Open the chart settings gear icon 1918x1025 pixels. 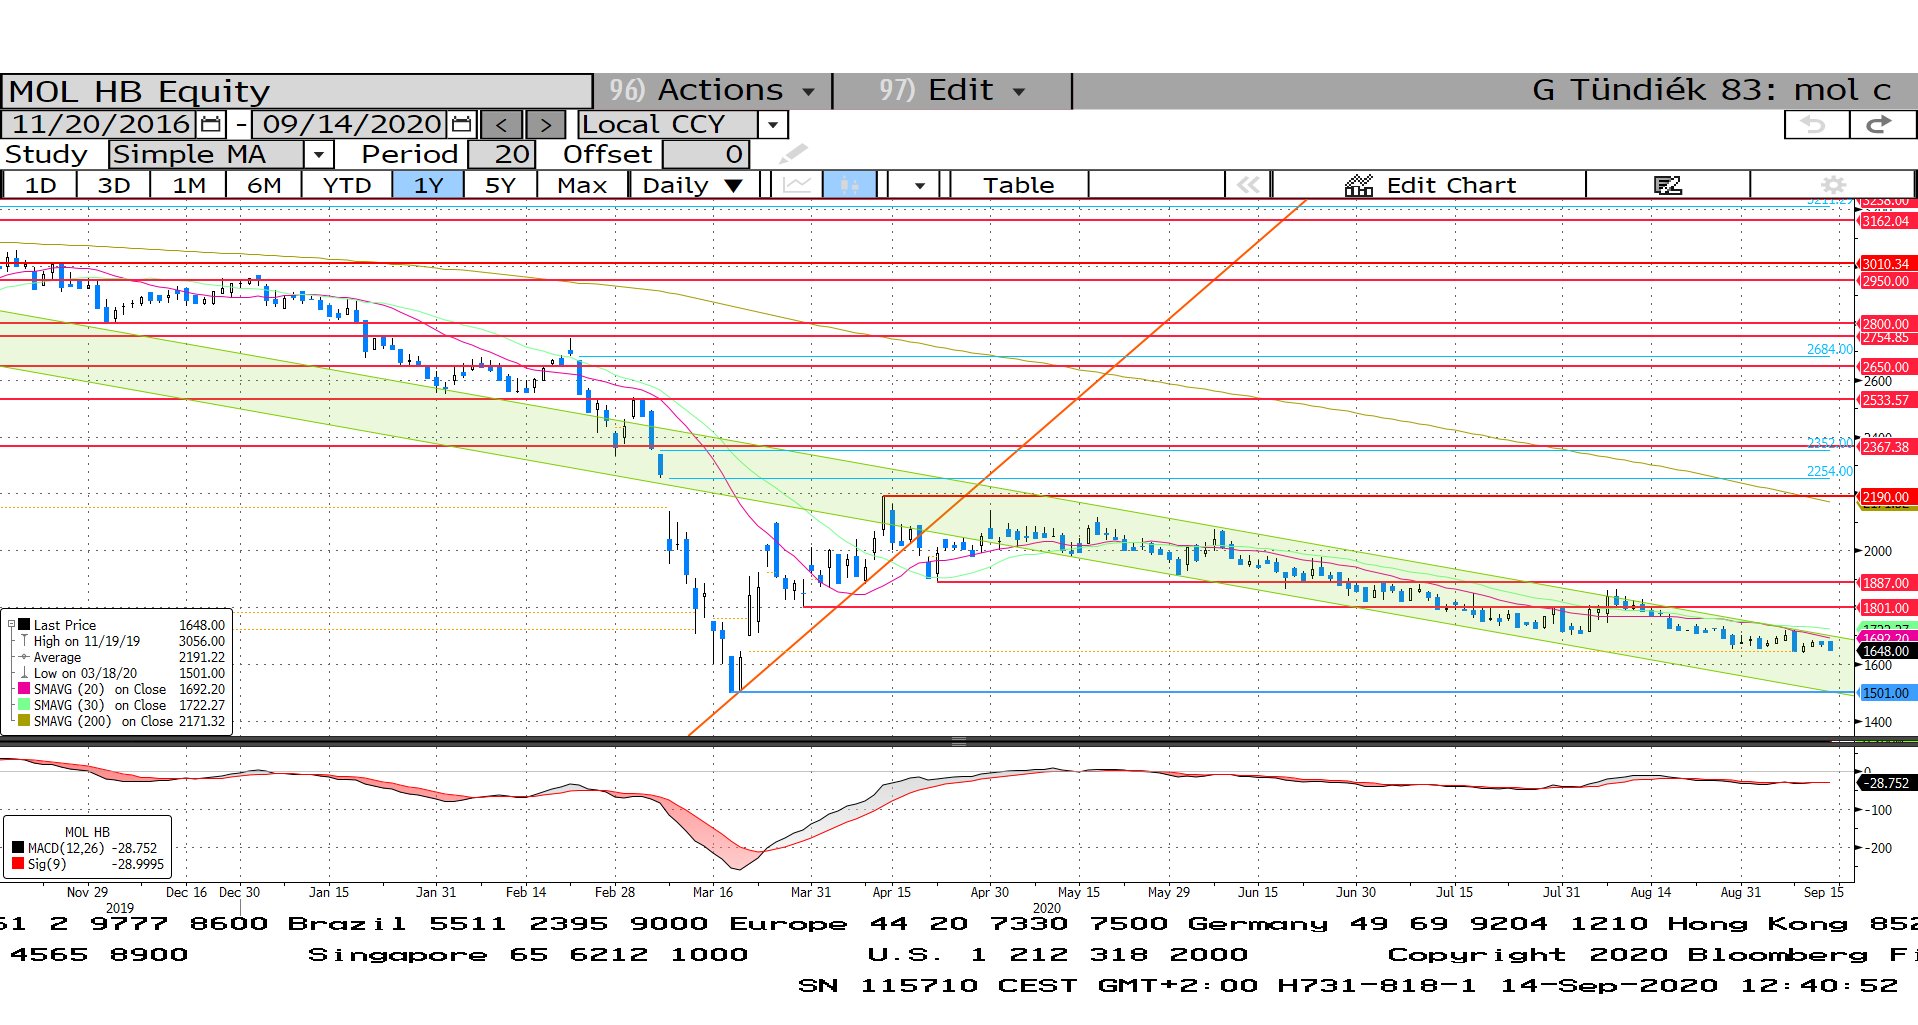[1832, 185]
